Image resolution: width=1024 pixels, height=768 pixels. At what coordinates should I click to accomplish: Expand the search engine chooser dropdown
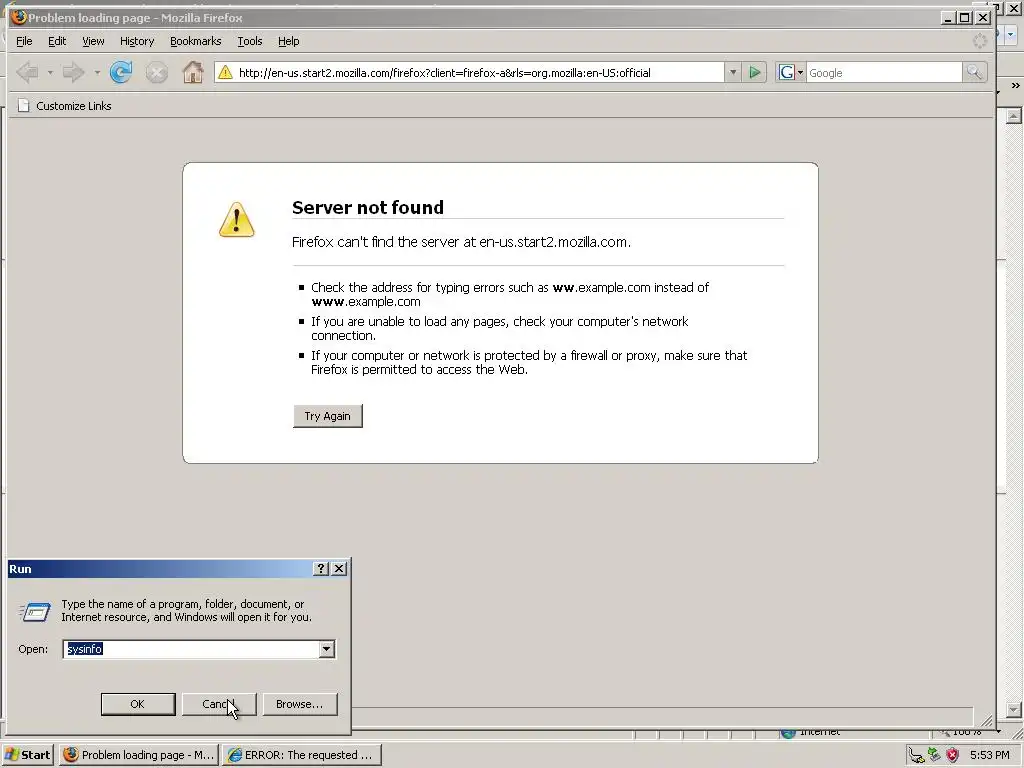[801, 72]
